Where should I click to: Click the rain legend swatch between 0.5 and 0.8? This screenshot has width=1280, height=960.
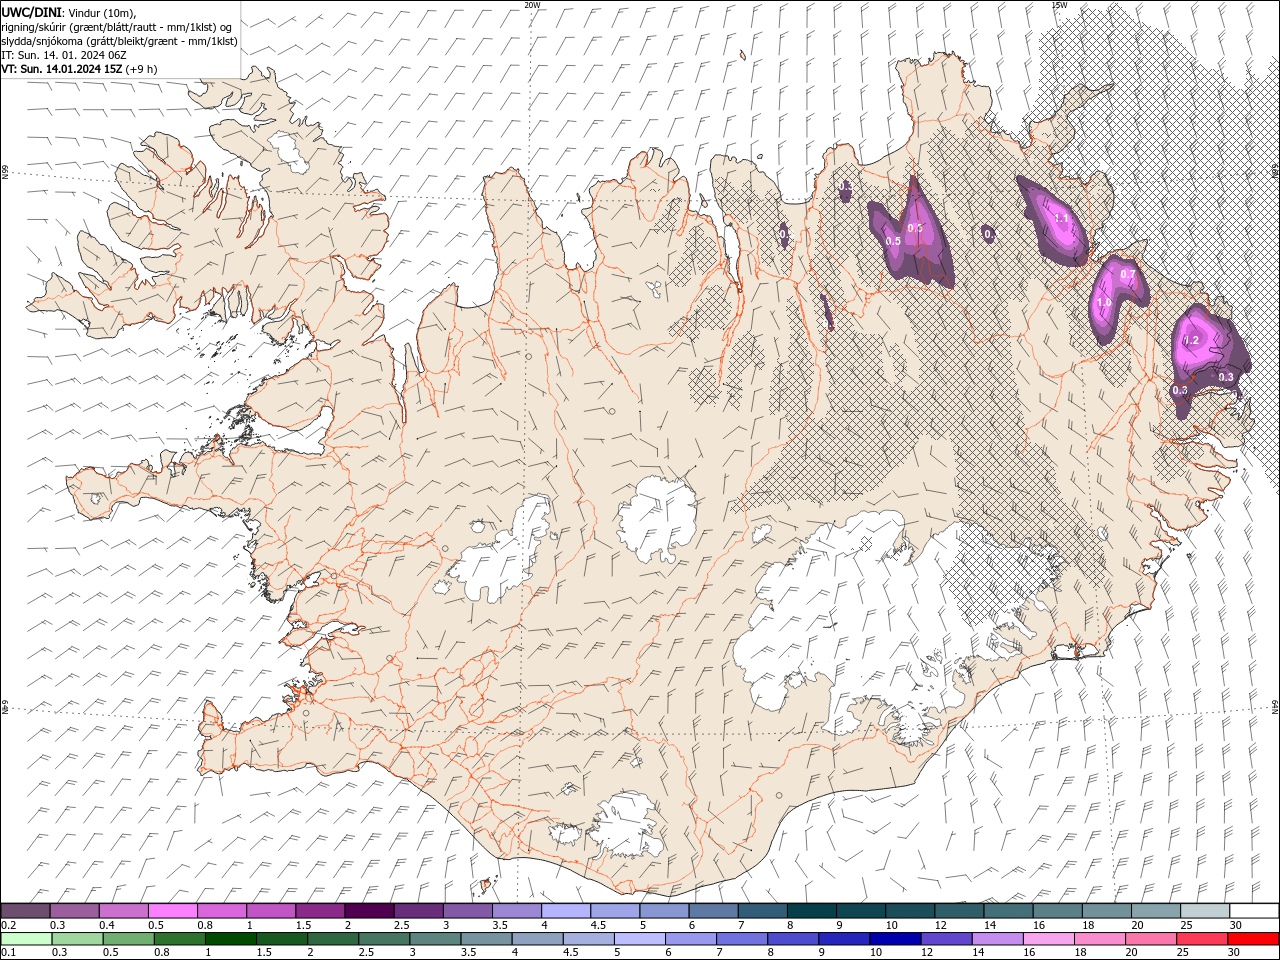click(x=129, y=939)
